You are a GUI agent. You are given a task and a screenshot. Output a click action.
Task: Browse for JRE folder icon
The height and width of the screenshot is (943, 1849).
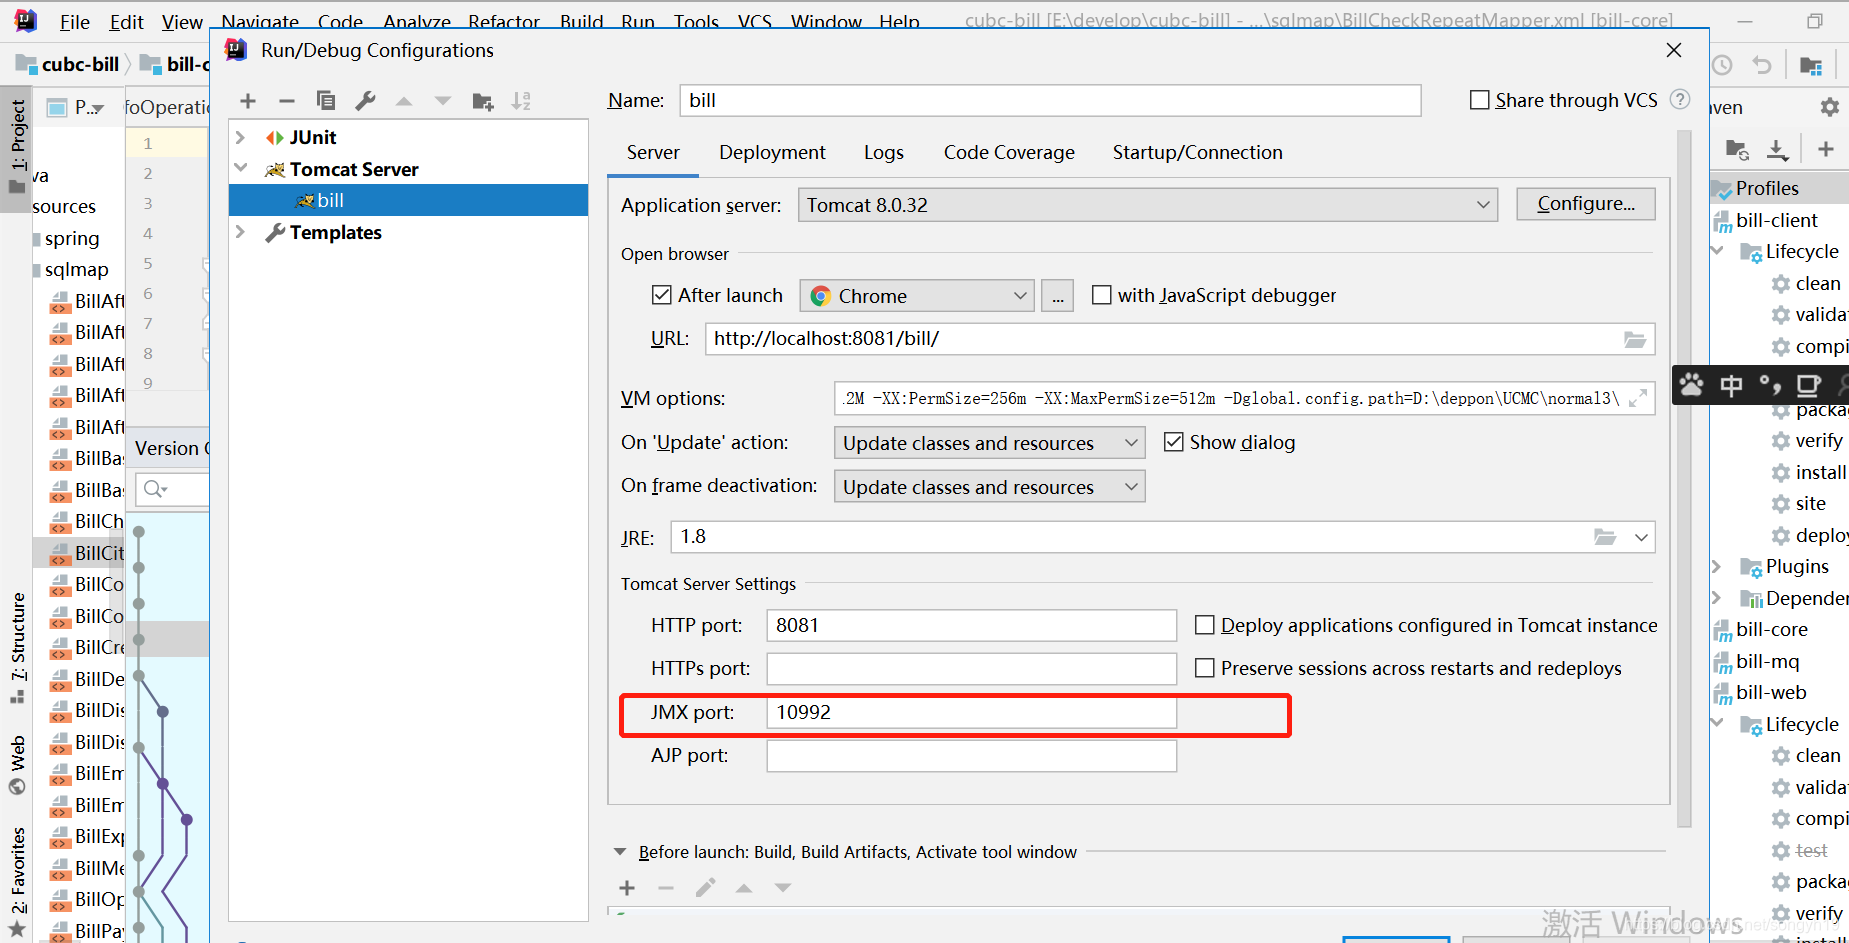tap(1605, 537)
